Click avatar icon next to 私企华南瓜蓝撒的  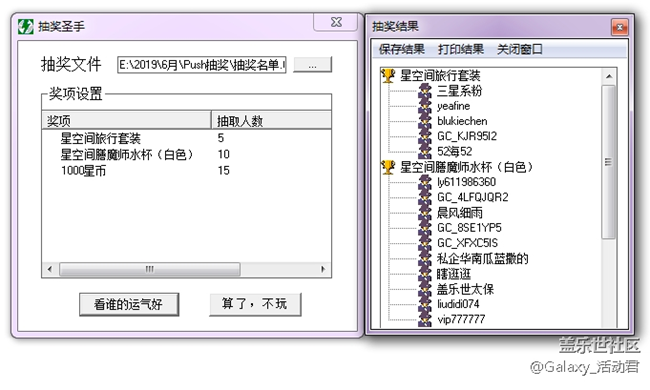[x=425, y=258]
